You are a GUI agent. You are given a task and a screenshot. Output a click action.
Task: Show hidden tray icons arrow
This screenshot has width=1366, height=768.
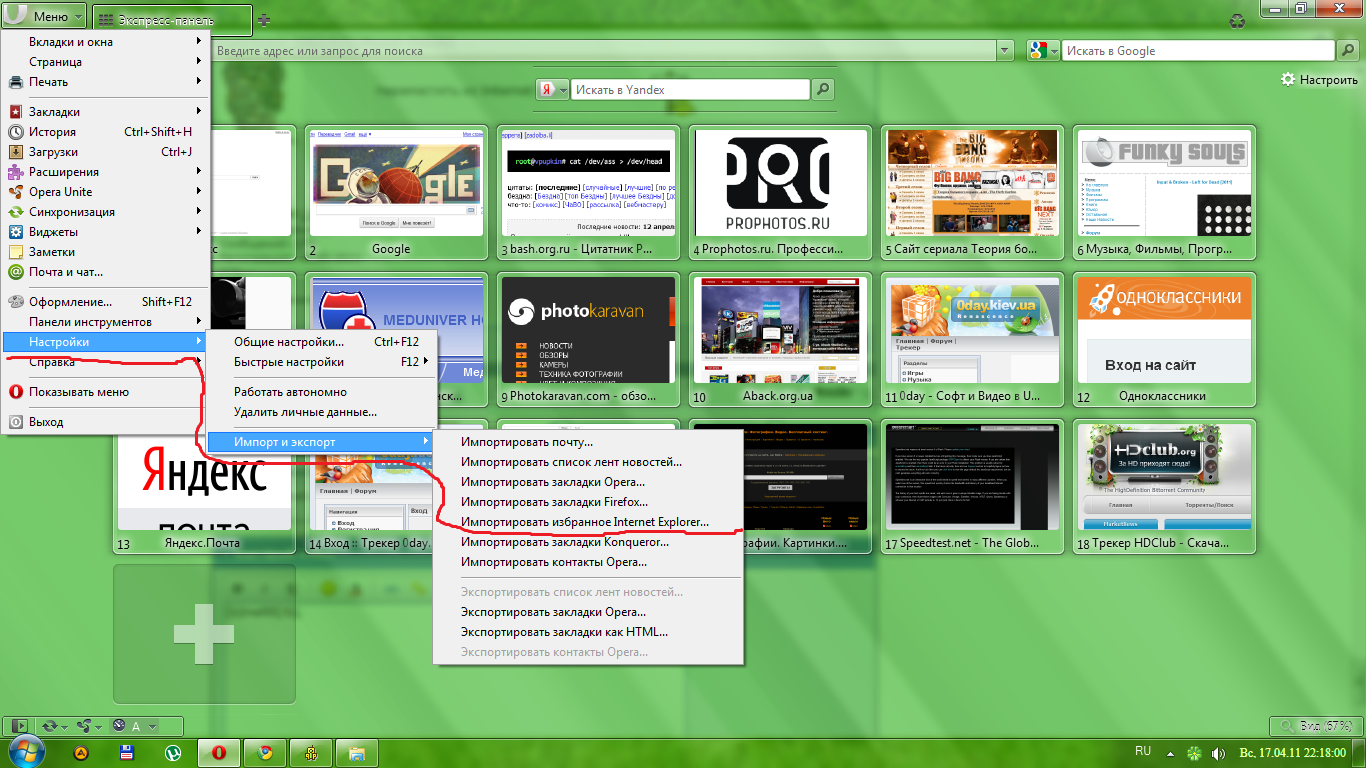point(1168,752)
